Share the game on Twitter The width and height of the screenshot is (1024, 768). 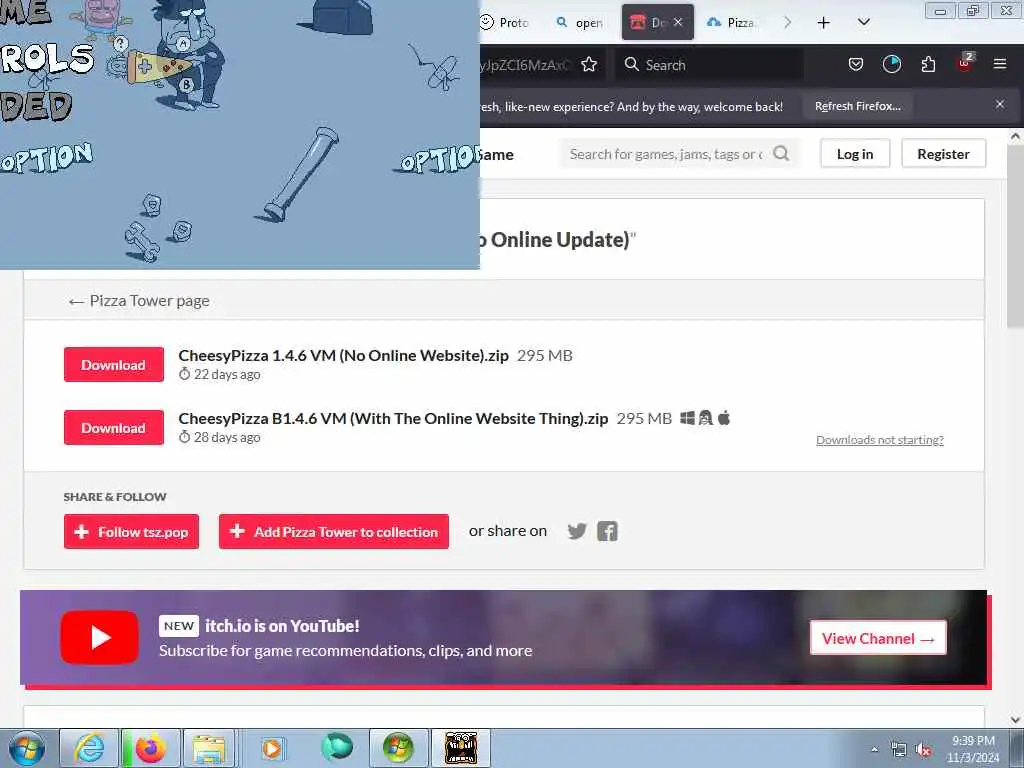pyautogui.click(x=577, y=531)
